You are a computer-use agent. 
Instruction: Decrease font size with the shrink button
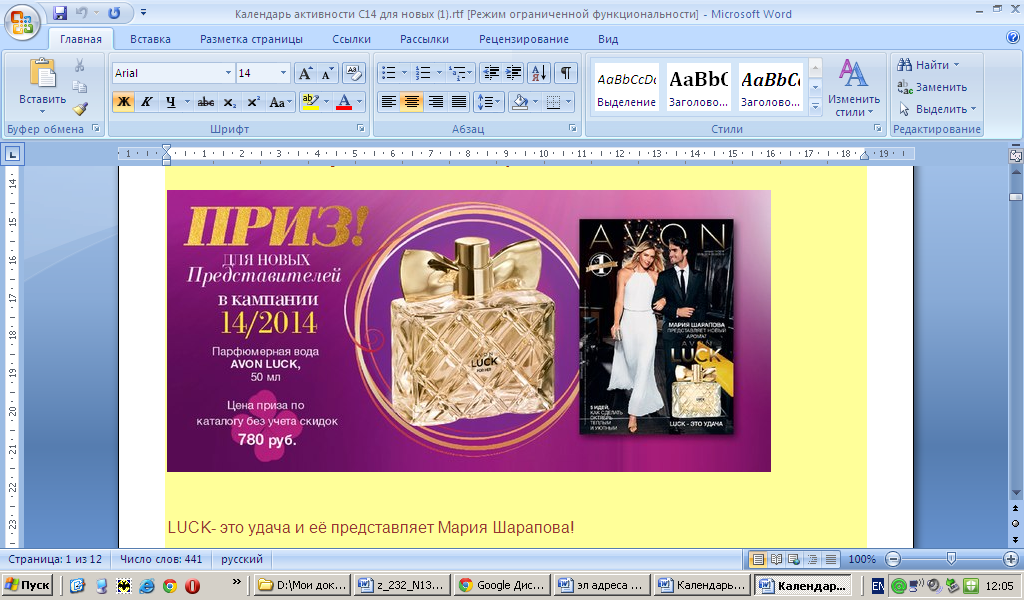click(x=327, y=73)
